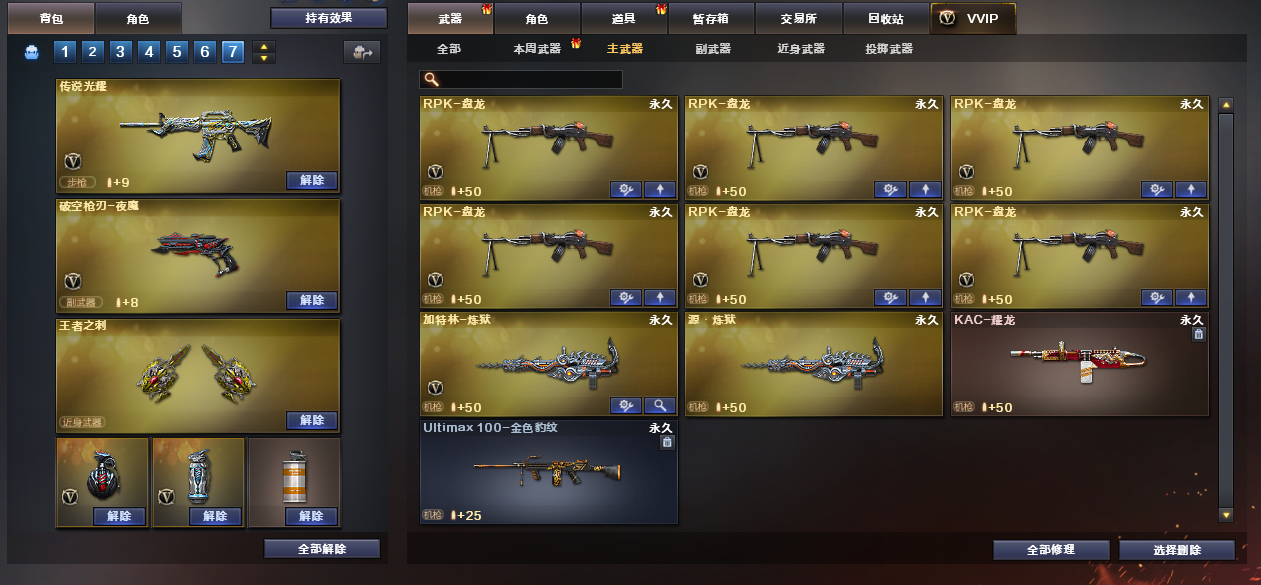Activate backpack slot 7
This screenshot has height=585, width=1261.
233,52
